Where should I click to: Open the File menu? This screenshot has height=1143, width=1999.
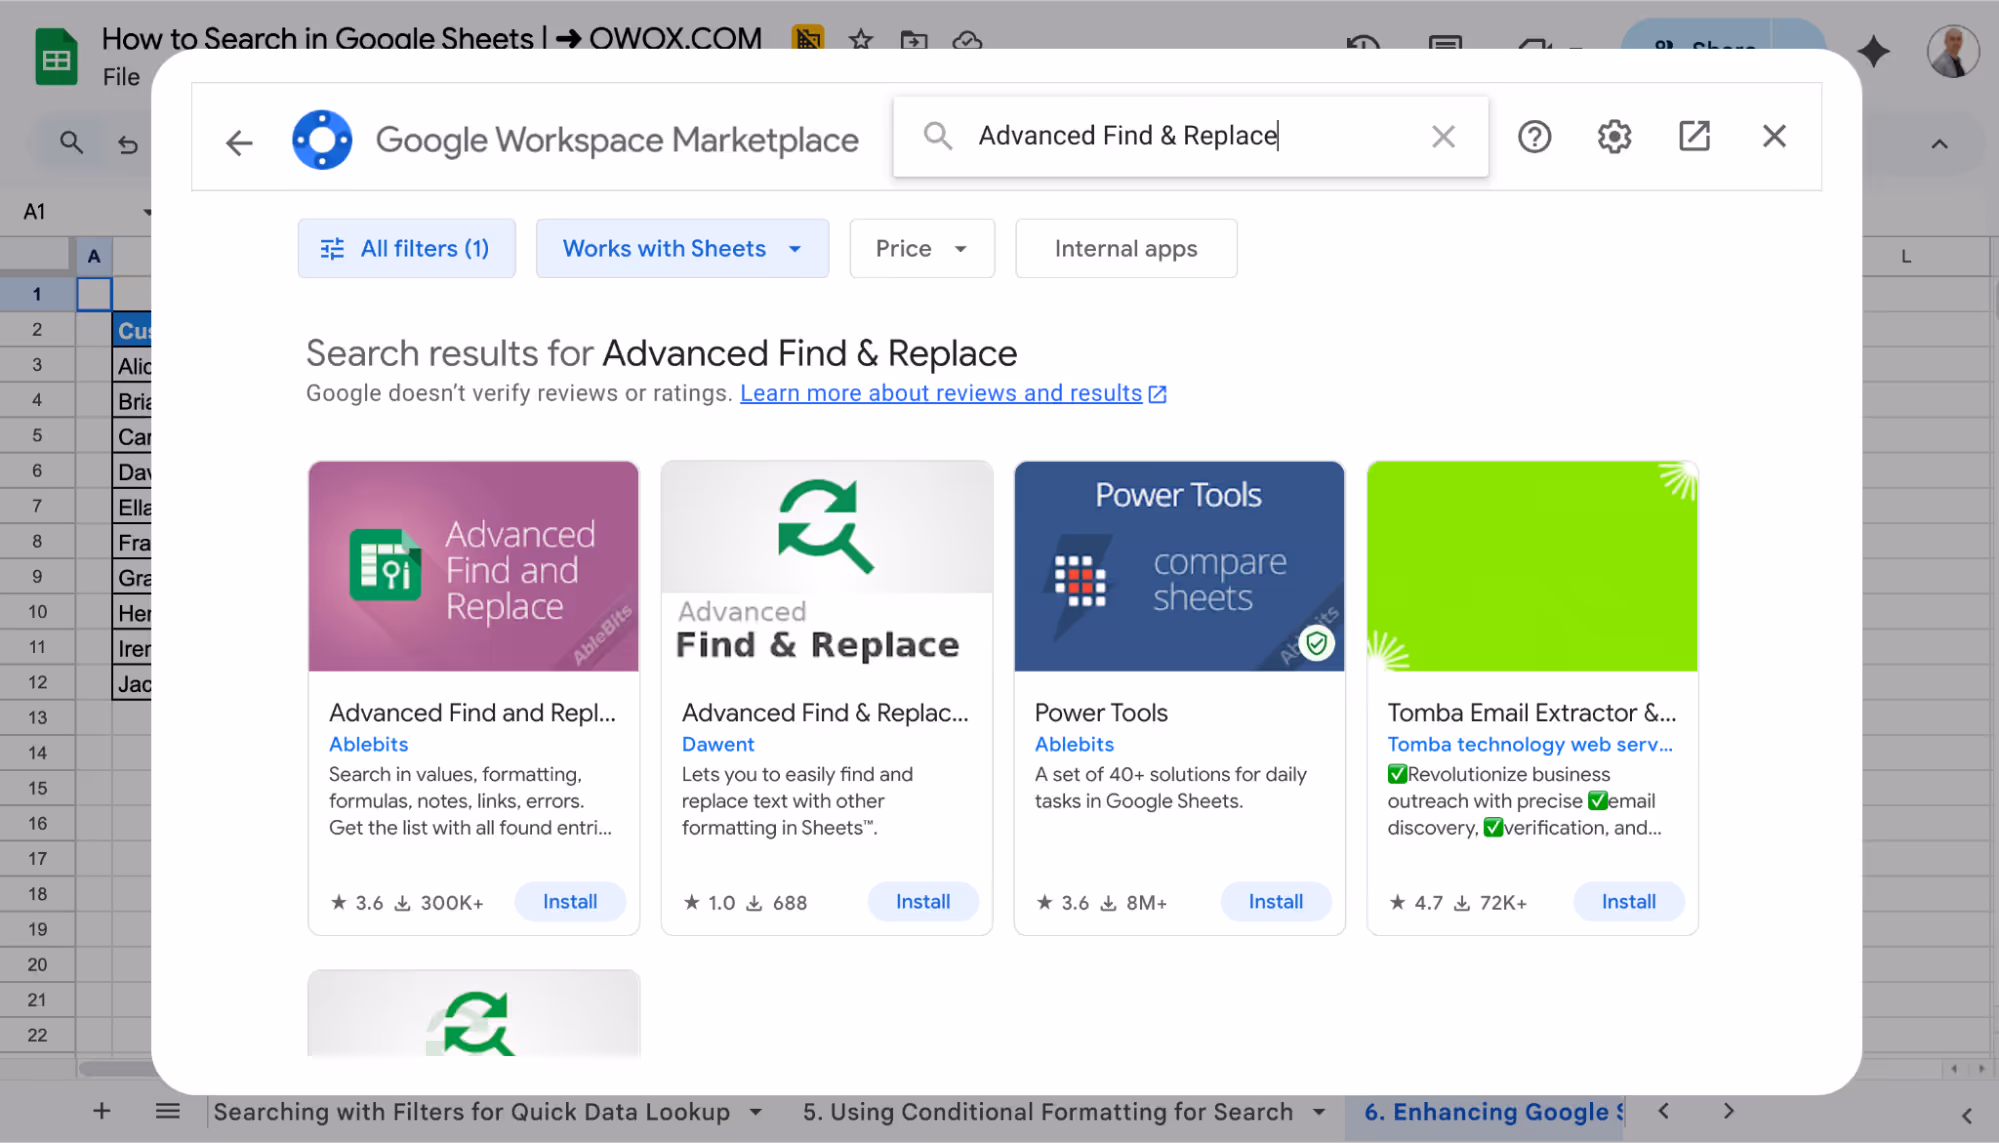coord(124,76)
